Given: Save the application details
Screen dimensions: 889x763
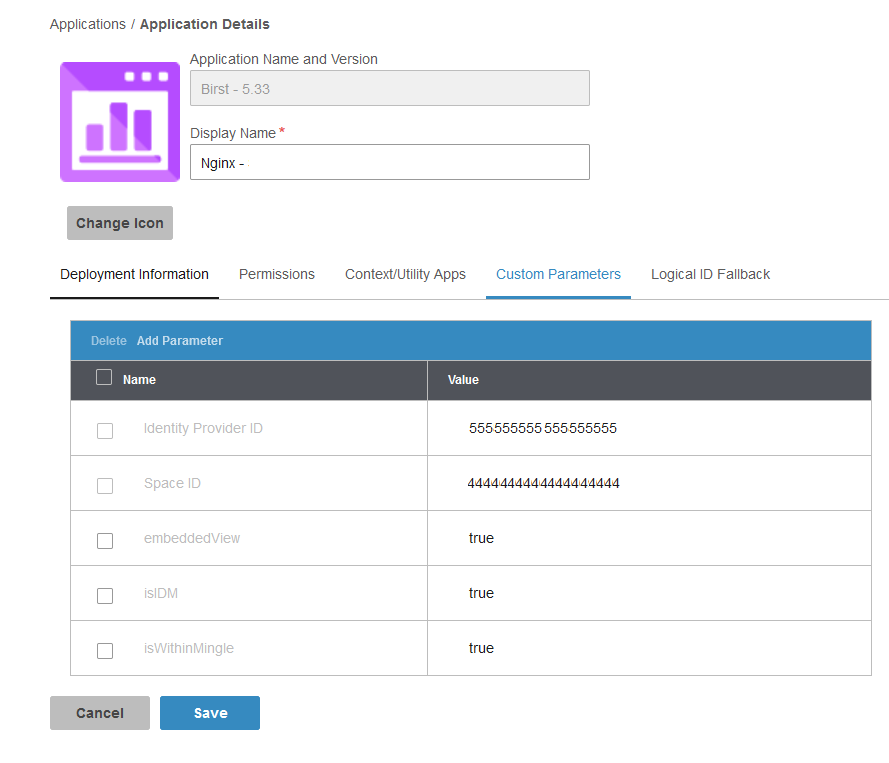Looking at the screenshot, I should pyautogui.click(x=210, y=713).
